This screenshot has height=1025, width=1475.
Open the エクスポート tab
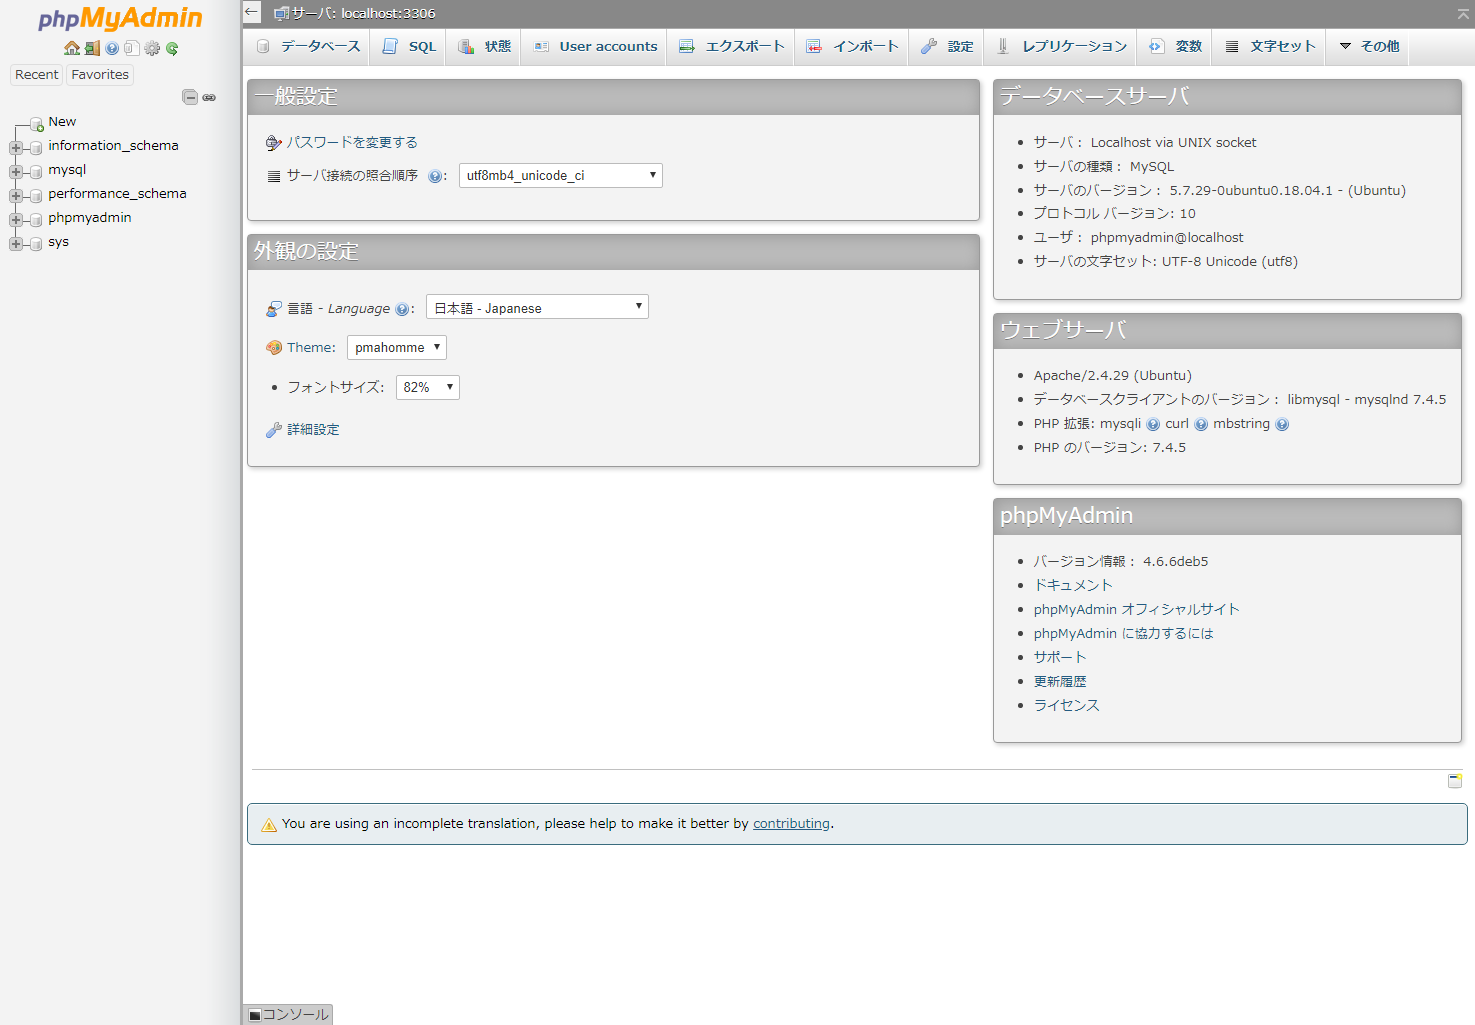(x=731, y=47)
